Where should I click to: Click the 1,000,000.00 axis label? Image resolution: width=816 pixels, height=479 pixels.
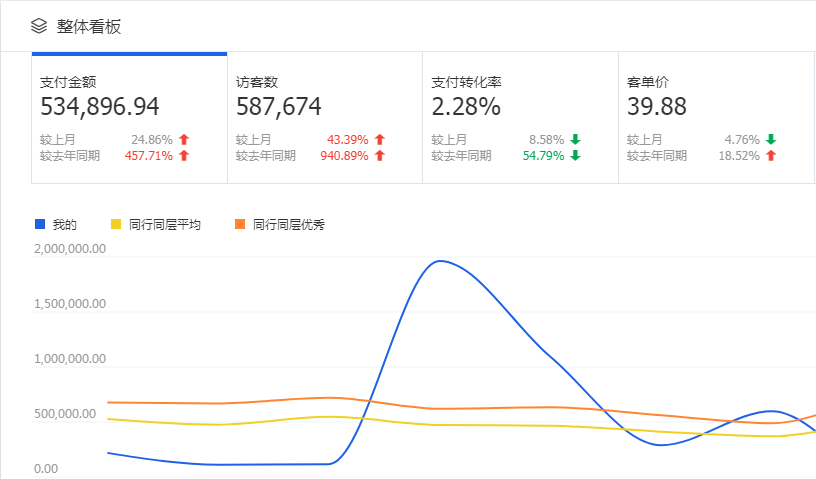click(70, 359)
